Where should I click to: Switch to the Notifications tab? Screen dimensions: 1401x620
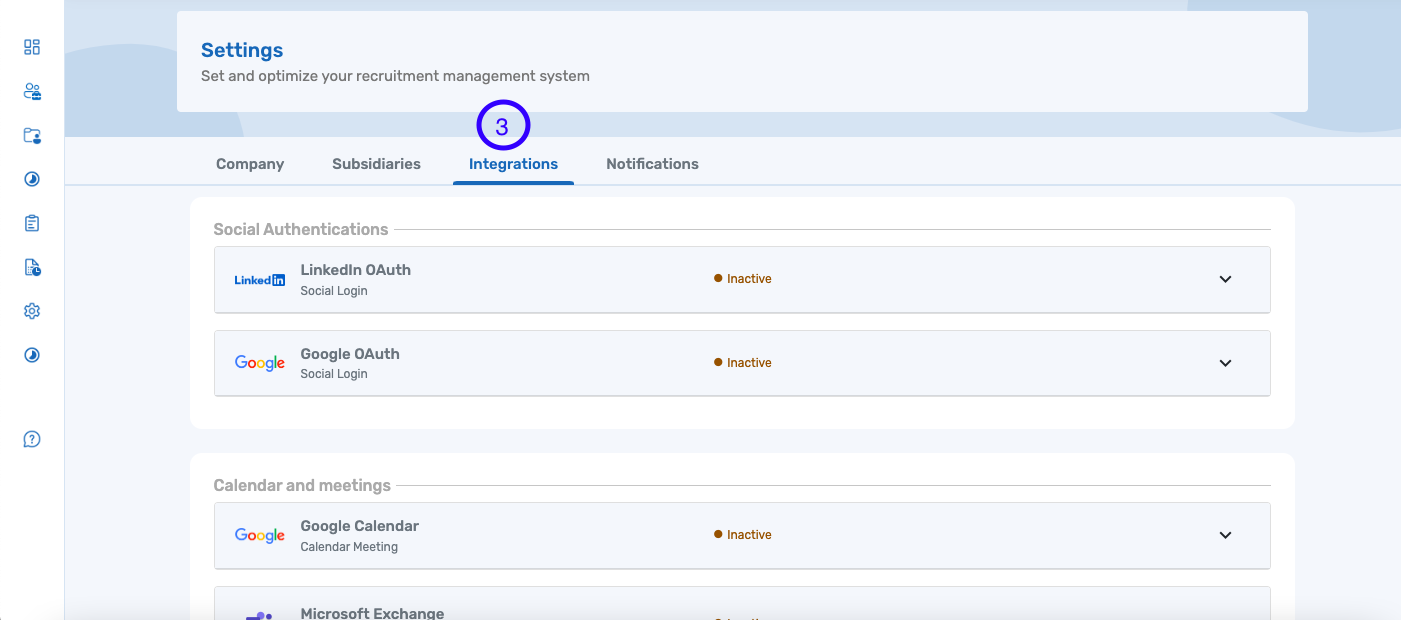pos(652,163)
